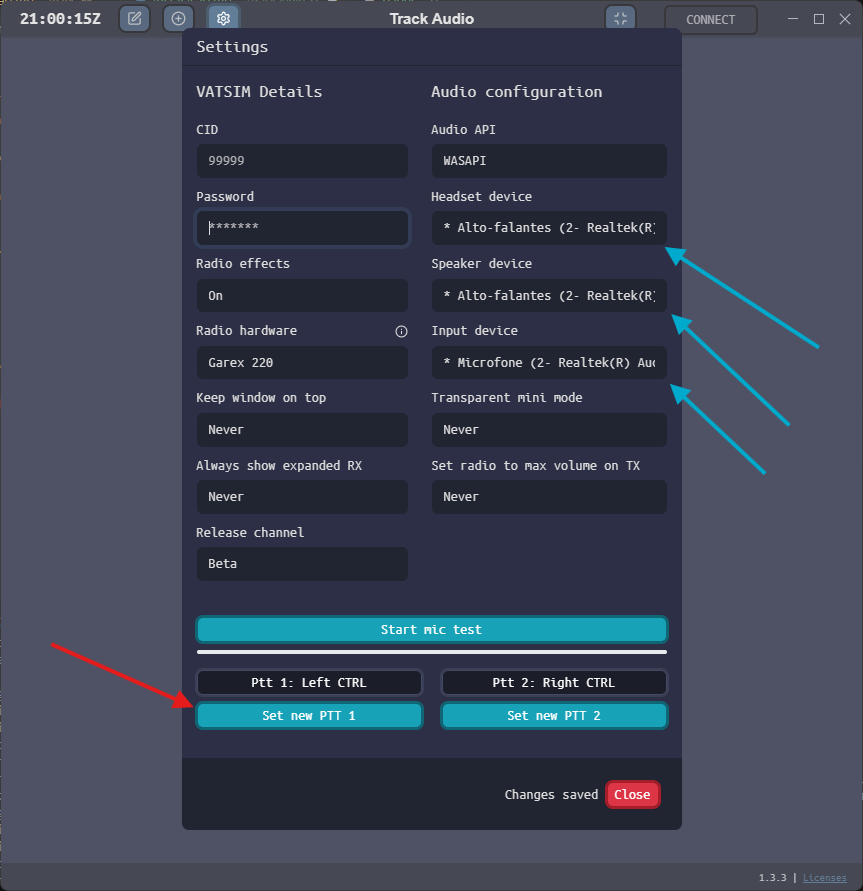Expand the Headset device dropdown

click(548, 228)
